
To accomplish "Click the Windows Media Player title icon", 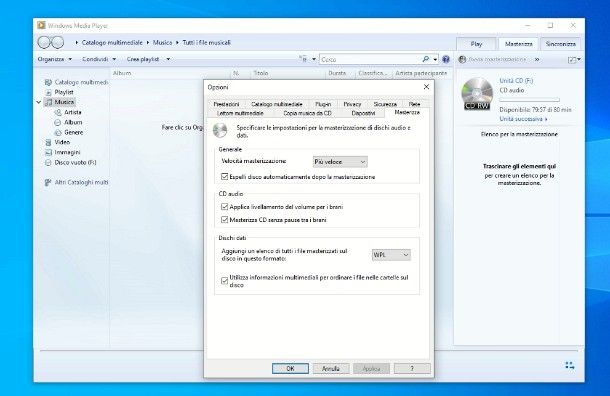I will pyautogui.click(x=41, y=25).
